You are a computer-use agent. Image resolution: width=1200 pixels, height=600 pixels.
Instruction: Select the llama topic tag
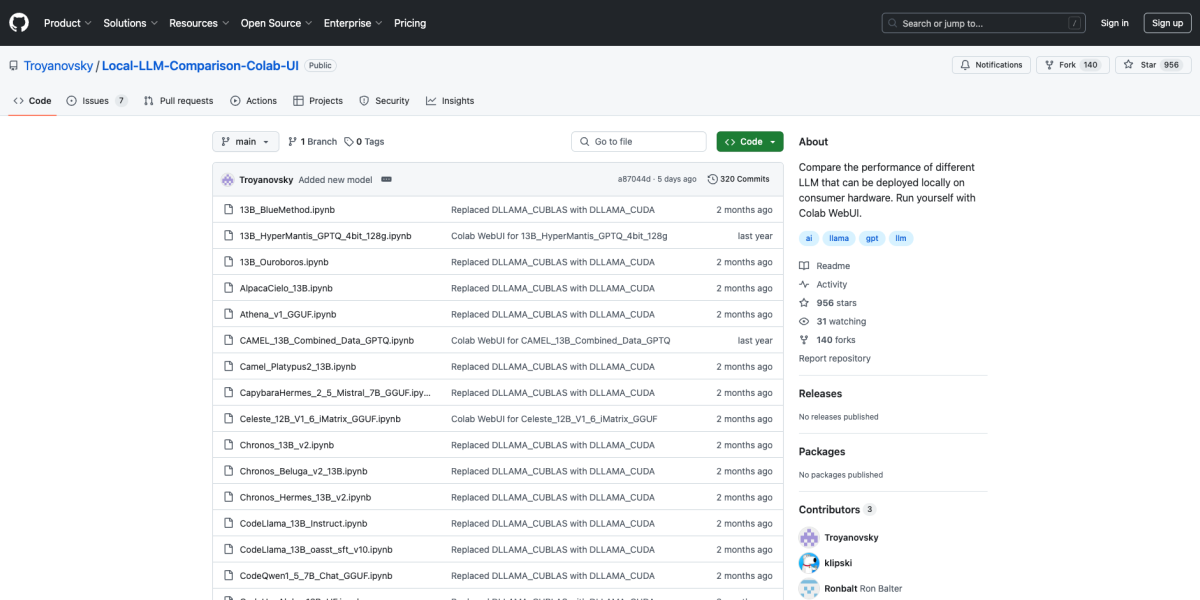[x=839, y=238]
